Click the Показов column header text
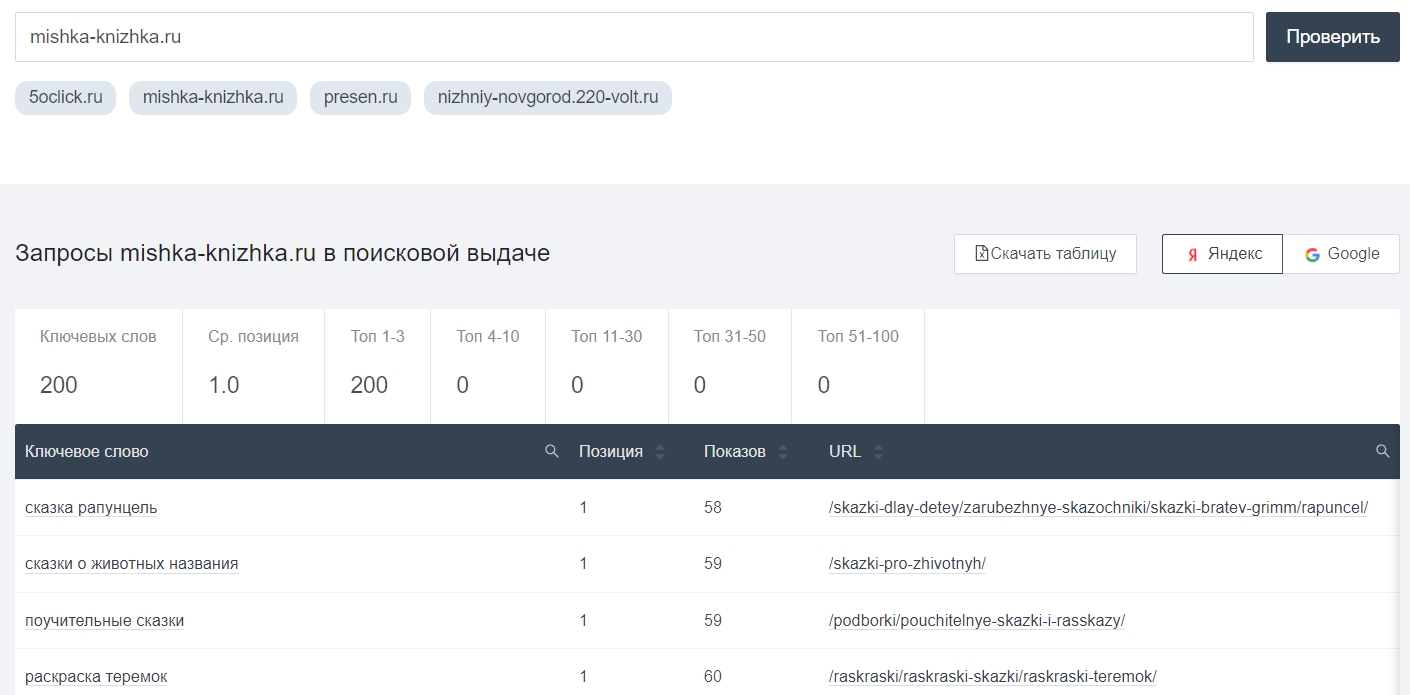1410x695 pixels. [x=735, y=452]
